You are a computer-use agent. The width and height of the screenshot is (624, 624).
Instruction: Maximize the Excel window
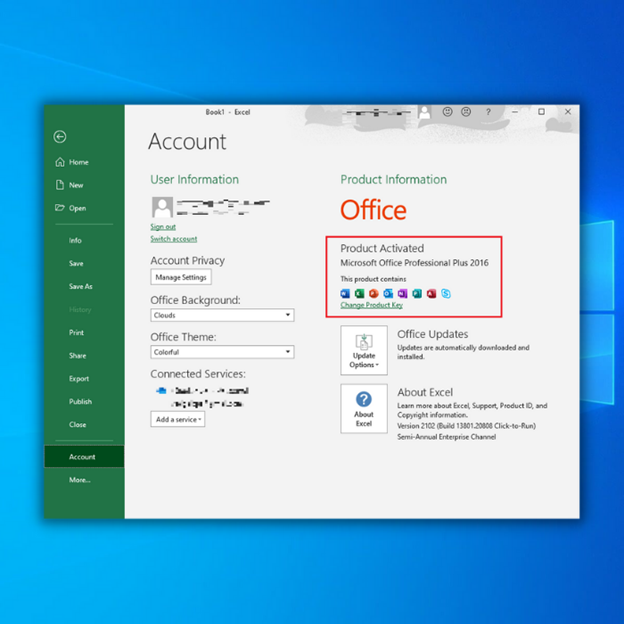(541, 112)
